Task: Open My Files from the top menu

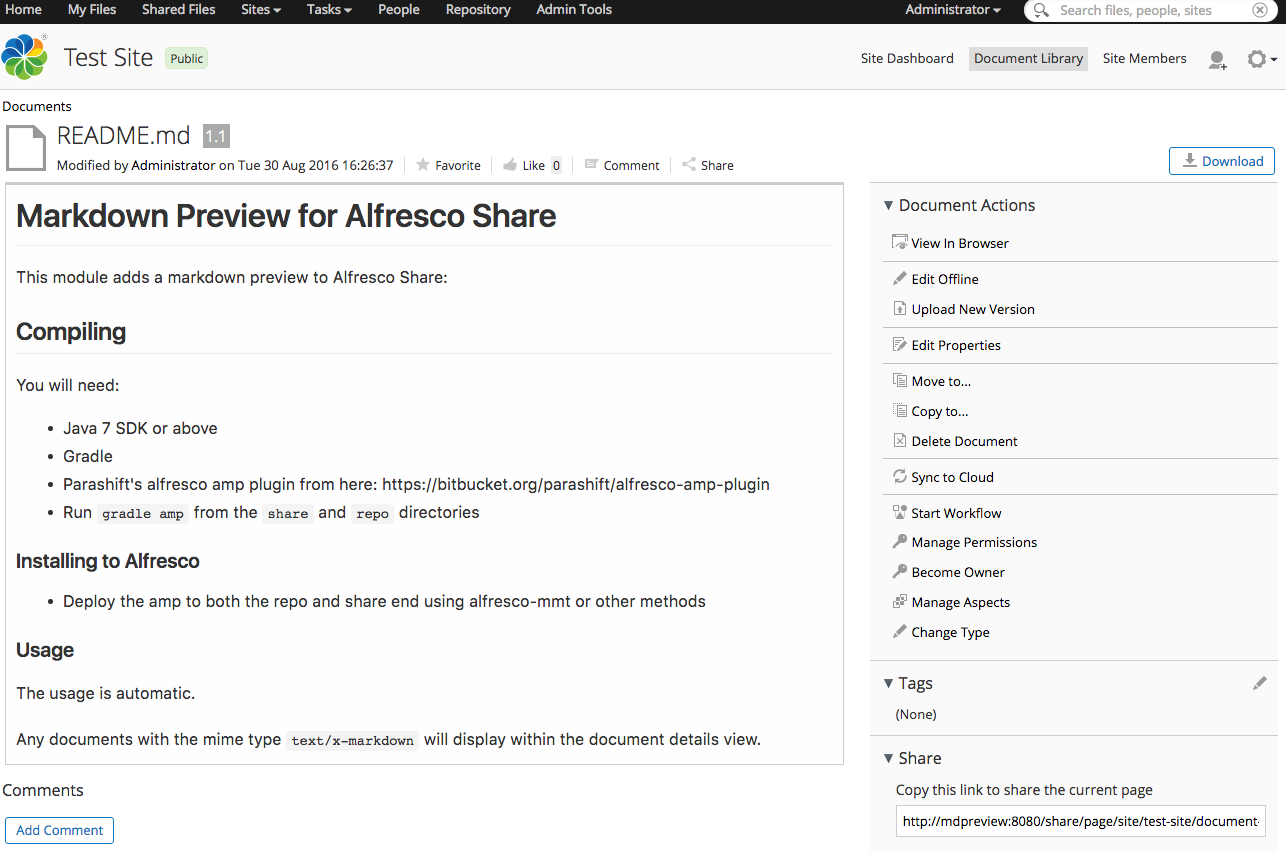Action: pyautogui.click(x=92, y=10)
